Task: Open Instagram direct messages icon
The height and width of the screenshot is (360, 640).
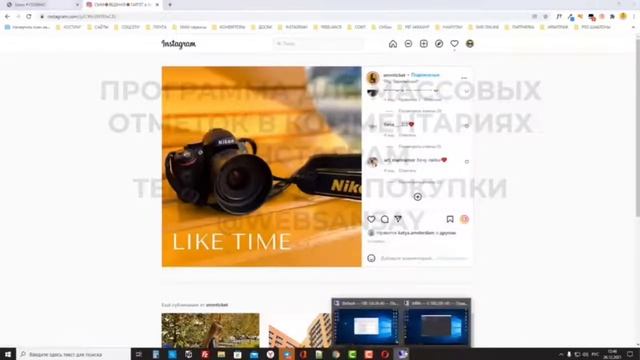Action: [x=408, y=44]
